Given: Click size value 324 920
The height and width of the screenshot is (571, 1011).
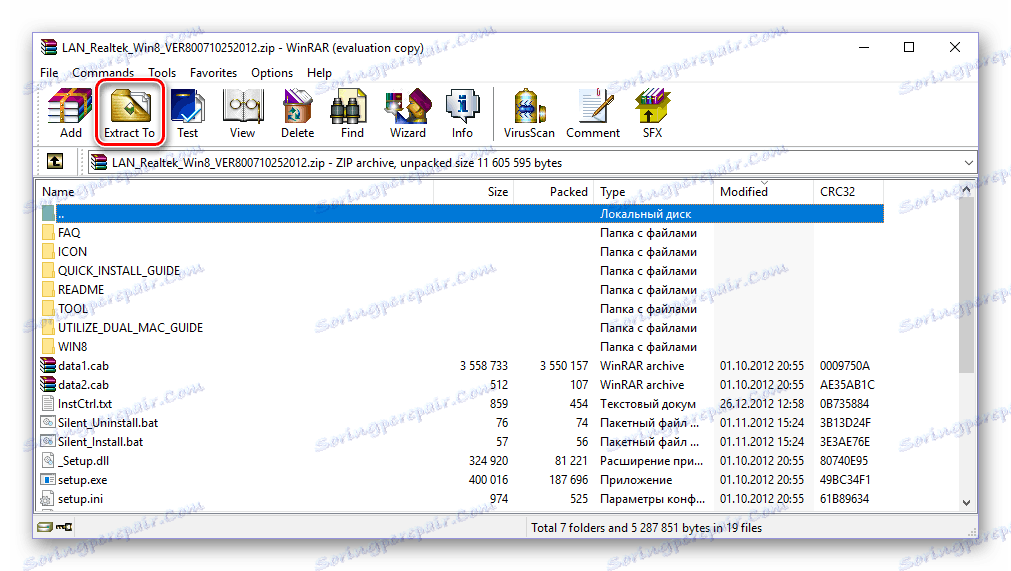Looking at the screenshot, I should pyautogui.click(x=488, y=461).
